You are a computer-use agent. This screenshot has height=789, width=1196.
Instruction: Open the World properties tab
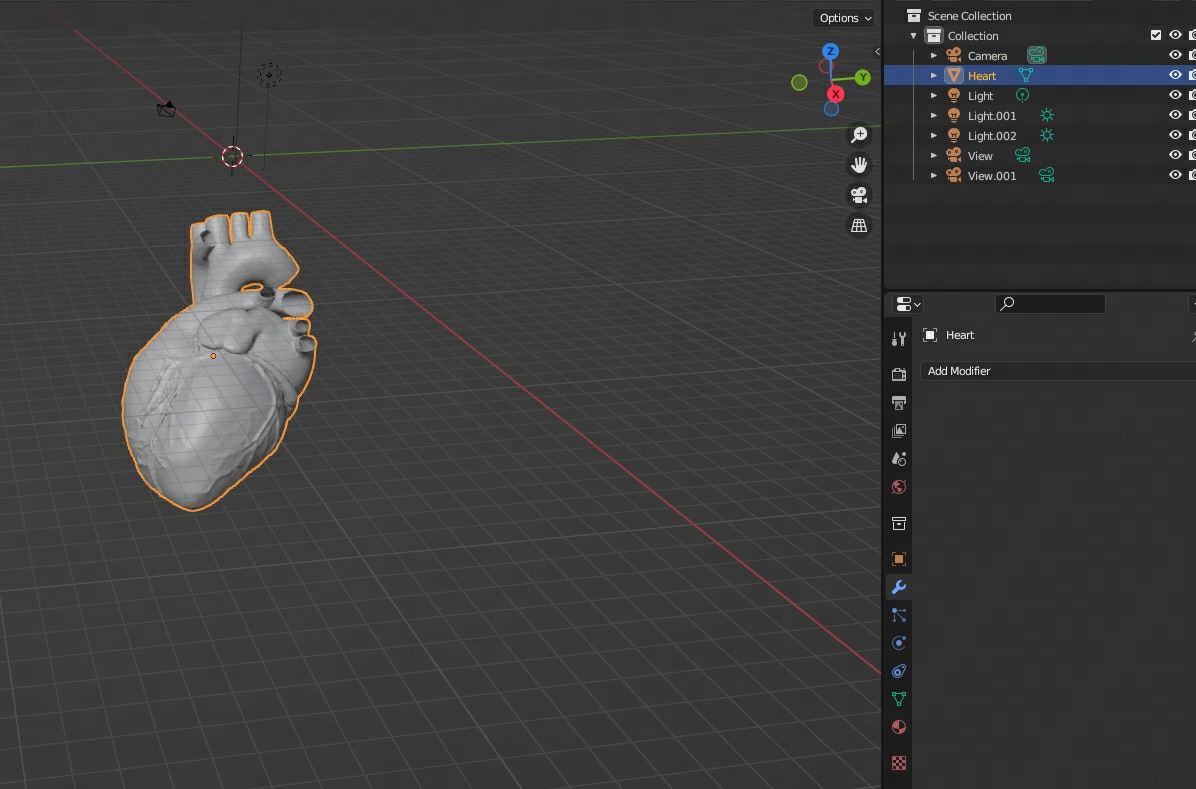pyautogui.click(x=899, y=487)
